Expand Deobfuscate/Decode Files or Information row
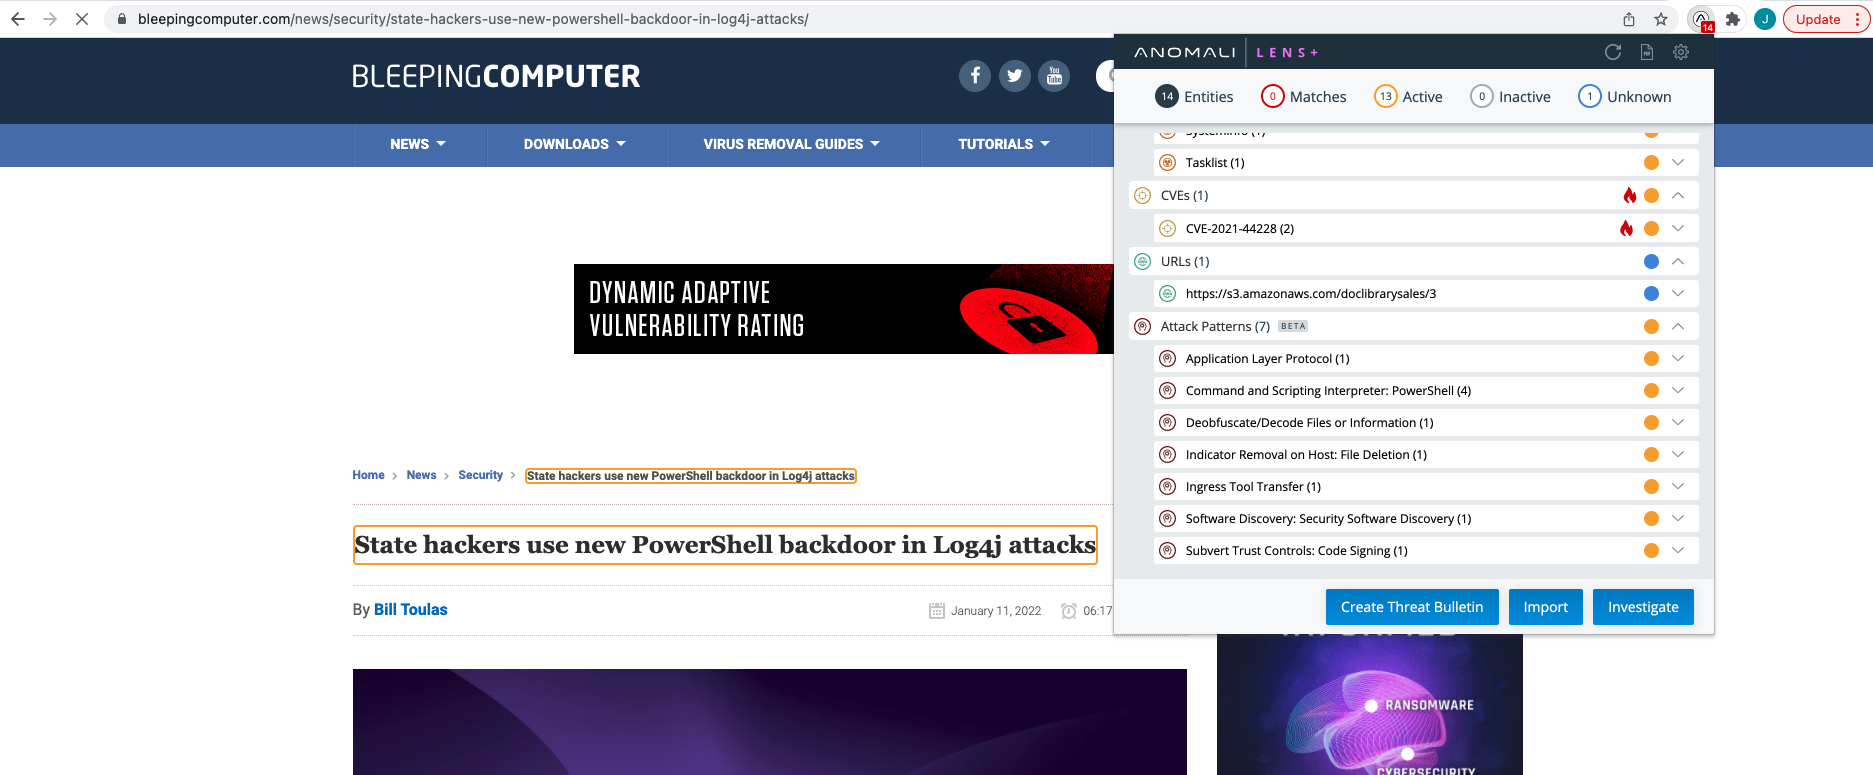The height and width of the screenshot is (775, 1873). click(x=1678, y=422)
